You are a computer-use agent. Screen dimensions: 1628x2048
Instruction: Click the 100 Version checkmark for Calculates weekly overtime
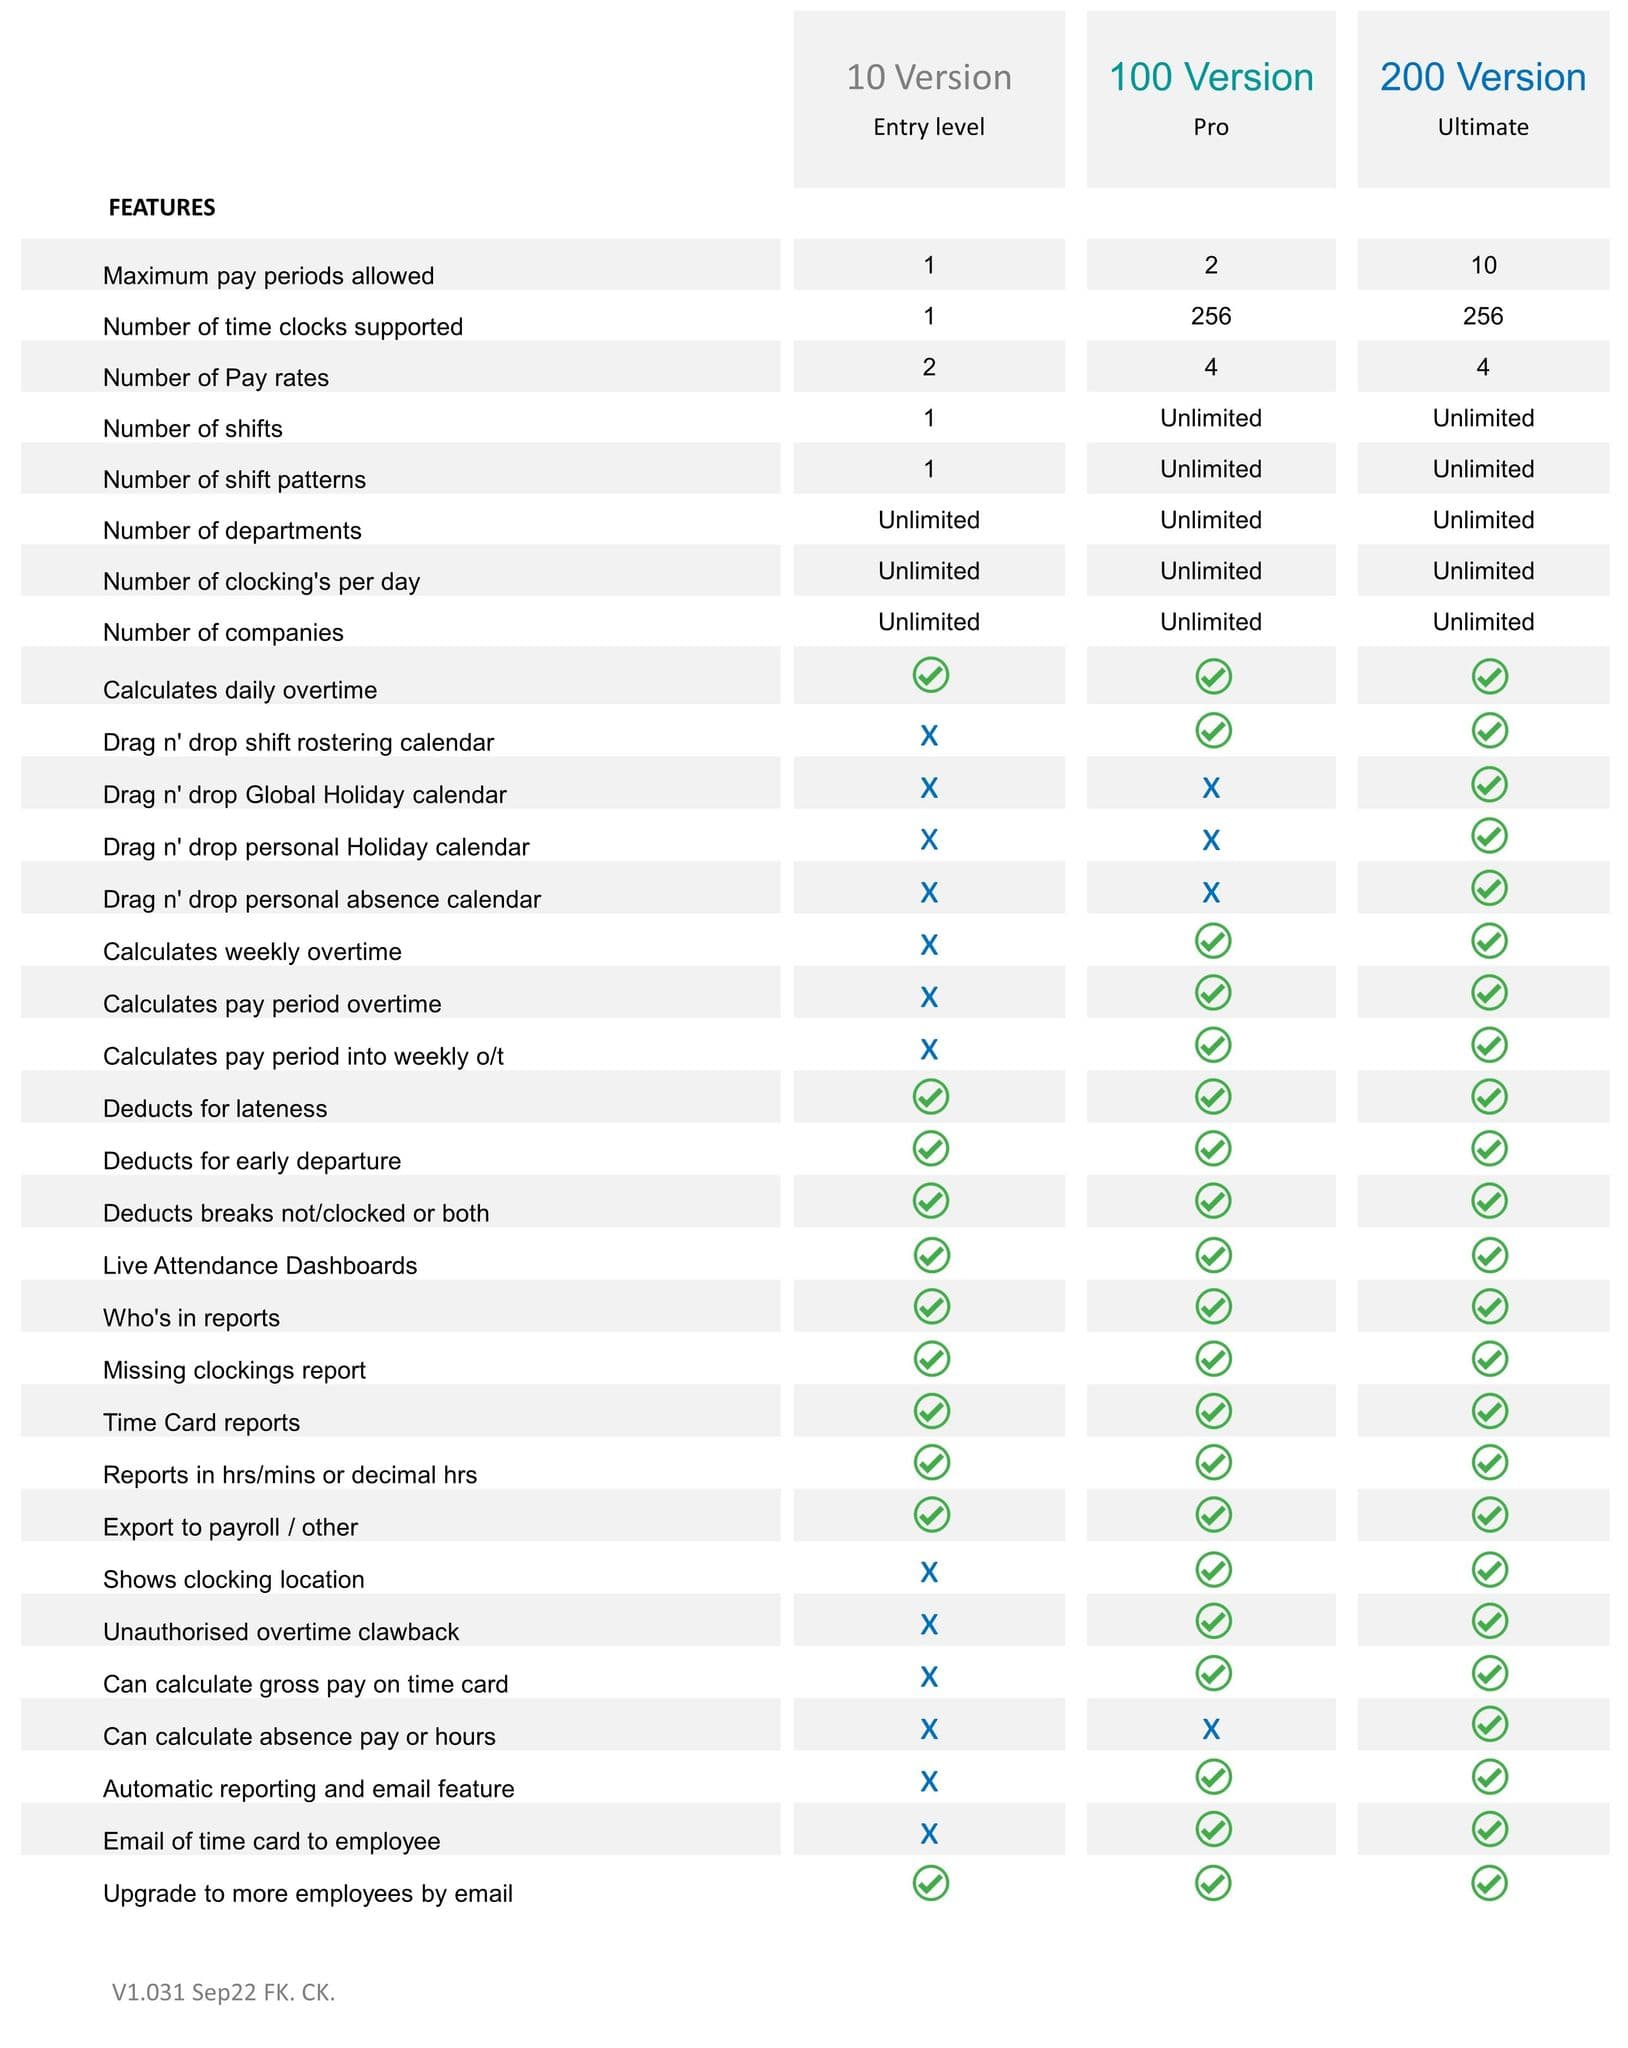tap(1213, 941)
